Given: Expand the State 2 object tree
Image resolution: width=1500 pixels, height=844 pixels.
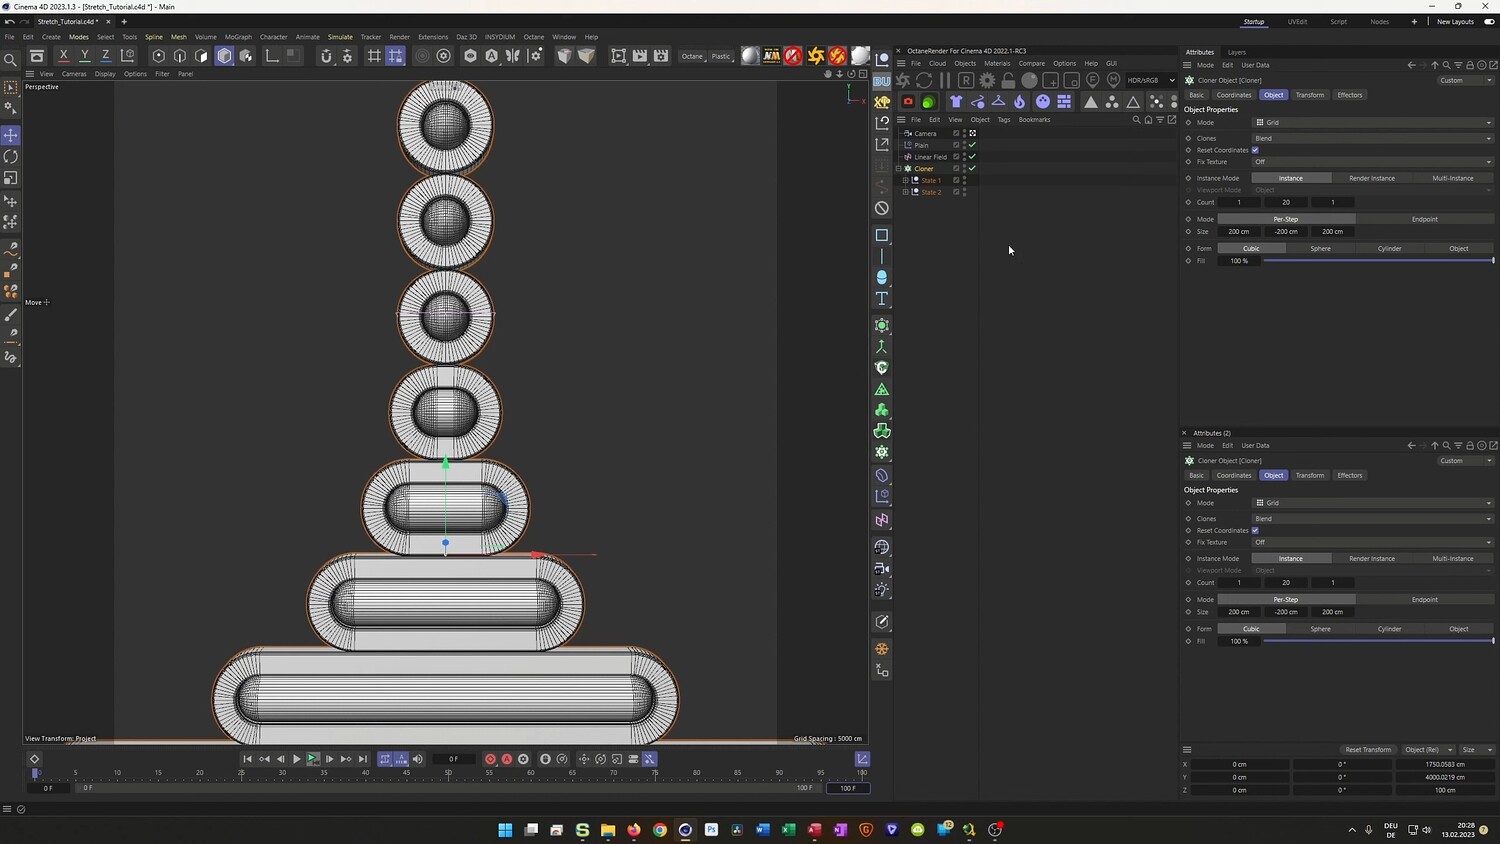Looking at the screenshot, I should tap(906, 192).
